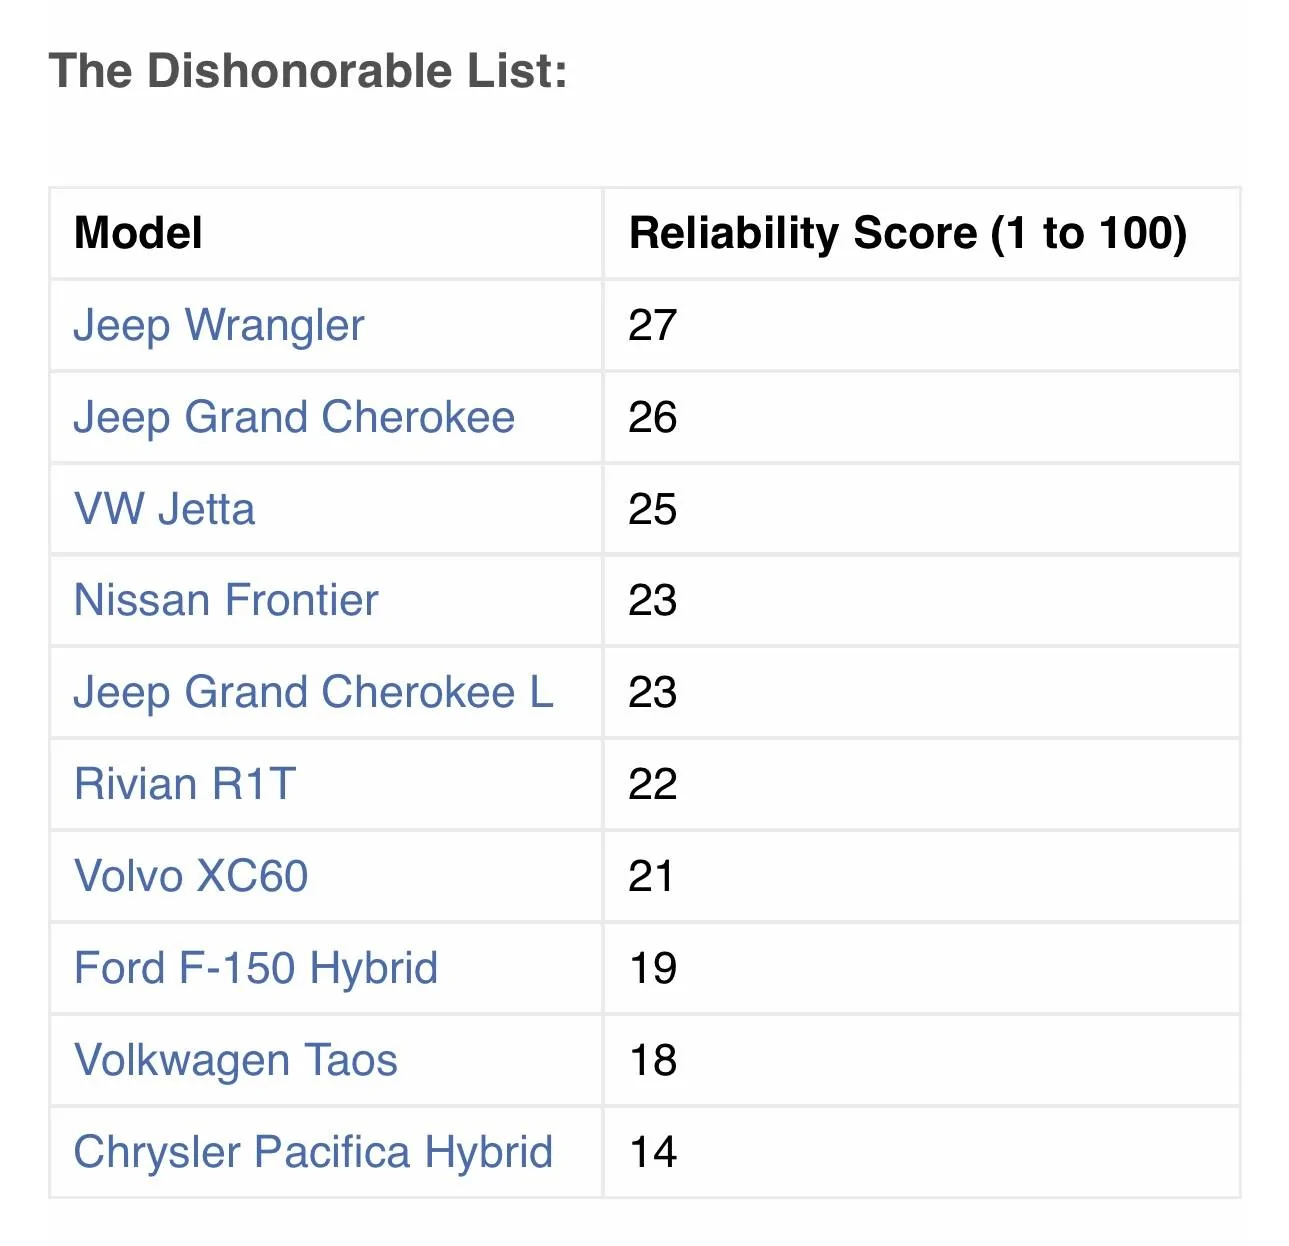The height and width of the screenshot is (1246, 1289).
Task: Open the Volkwagen Taos link
Action: tap(236, 1061)
